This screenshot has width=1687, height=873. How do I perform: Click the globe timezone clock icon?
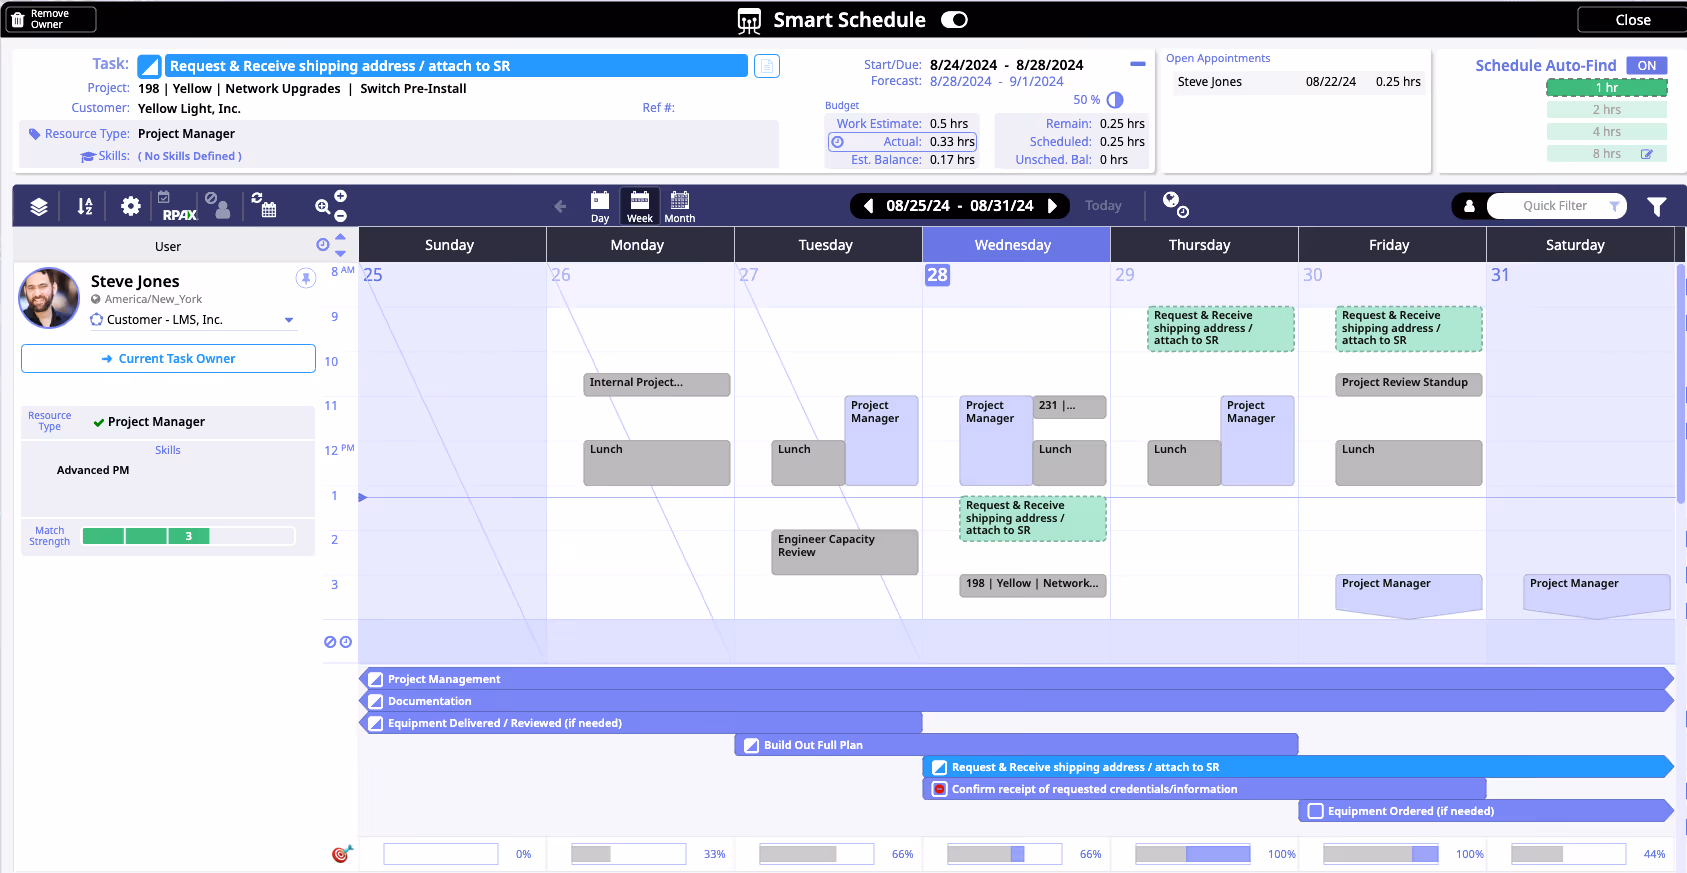tap(1175, 205)
